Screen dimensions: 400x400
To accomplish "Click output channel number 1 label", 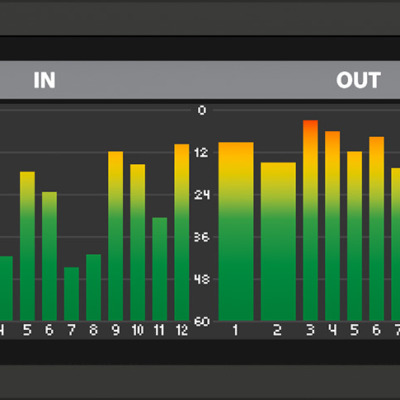I will click(235, 330).
